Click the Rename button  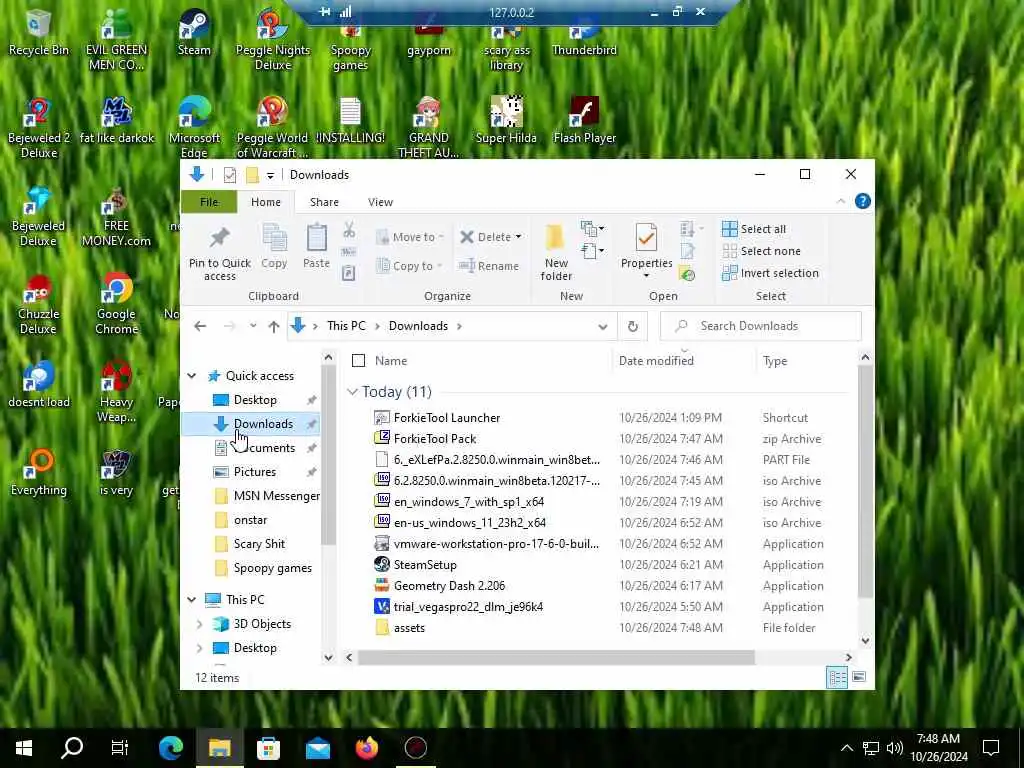[488, 266]
